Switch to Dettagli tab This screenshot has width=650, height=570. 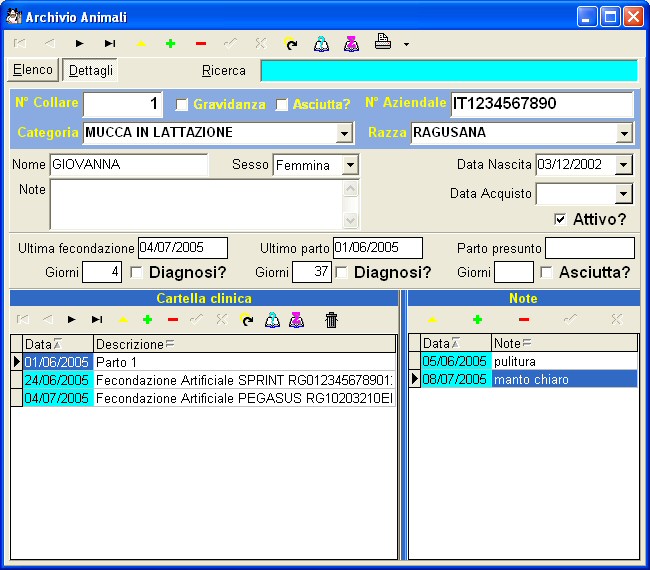pos(90,70)
